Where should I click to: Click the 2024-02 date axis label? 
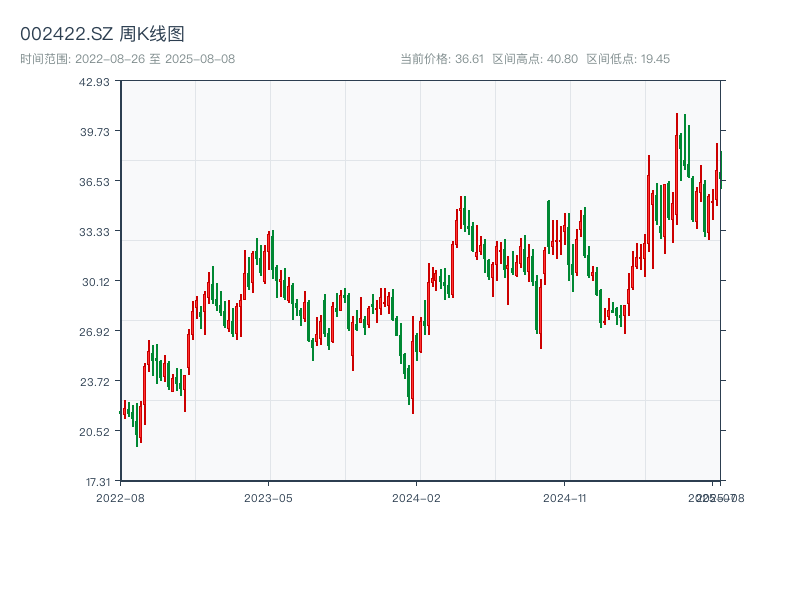pyautogui.click(x=416, y=497)
